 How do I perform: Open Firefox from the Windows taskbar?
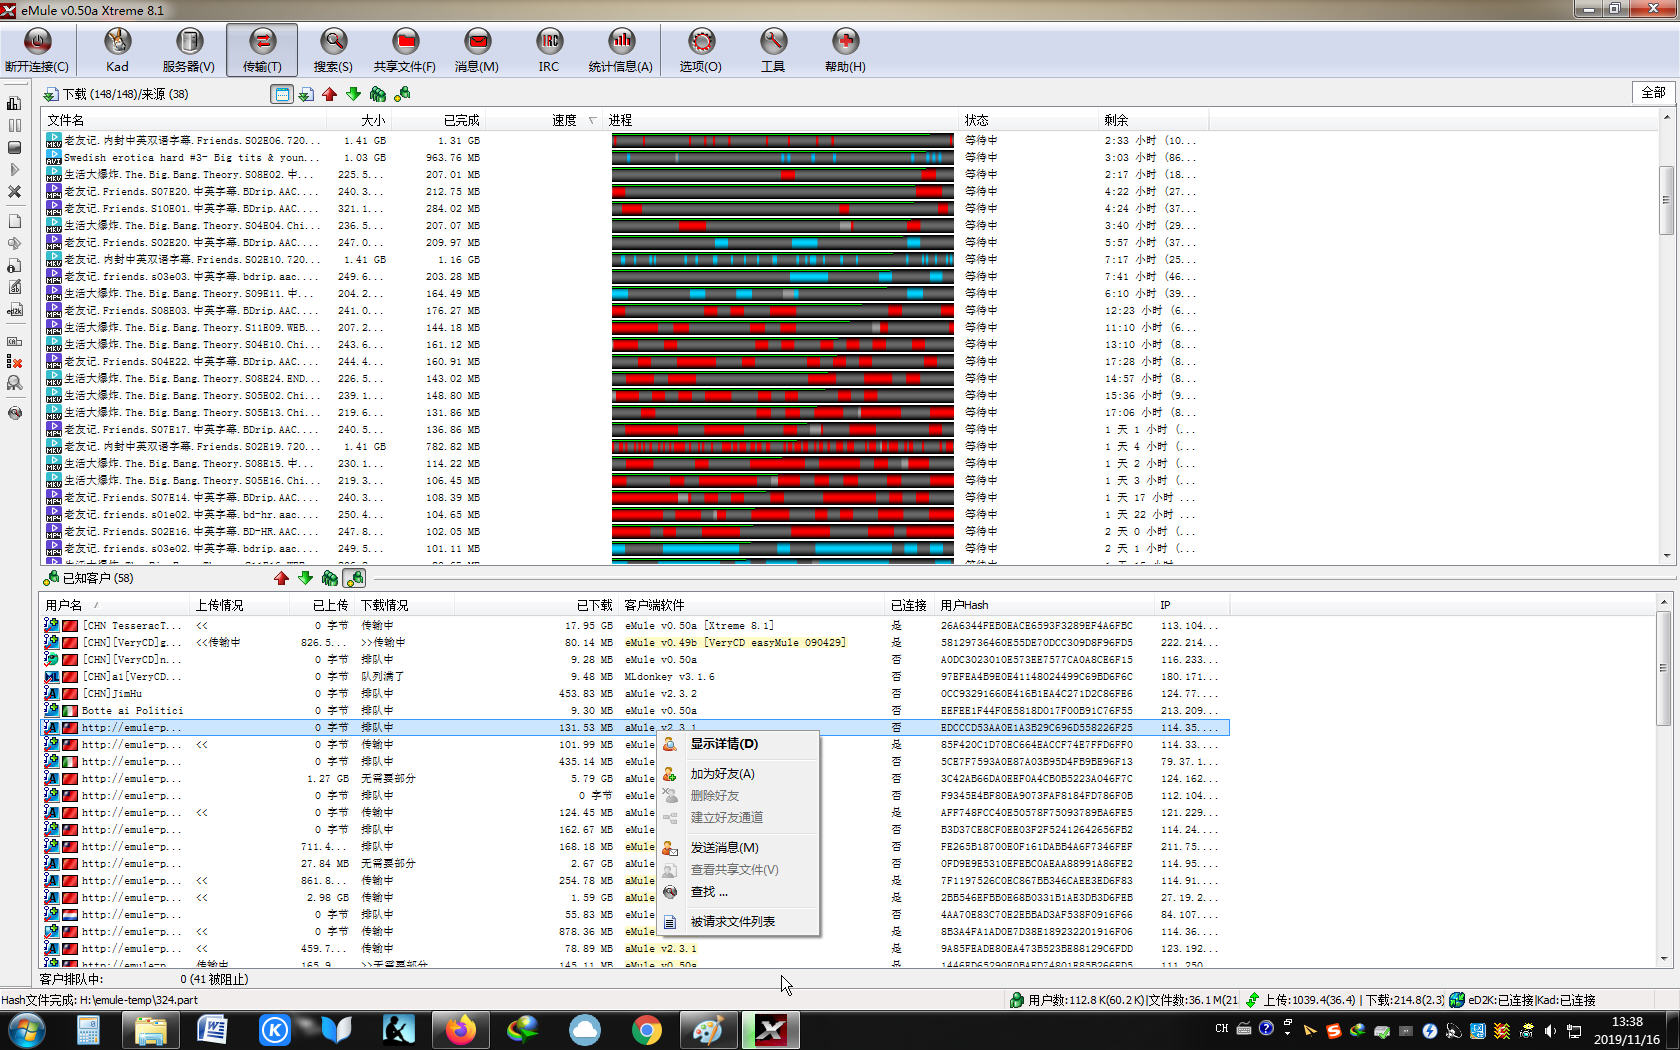461,1029
